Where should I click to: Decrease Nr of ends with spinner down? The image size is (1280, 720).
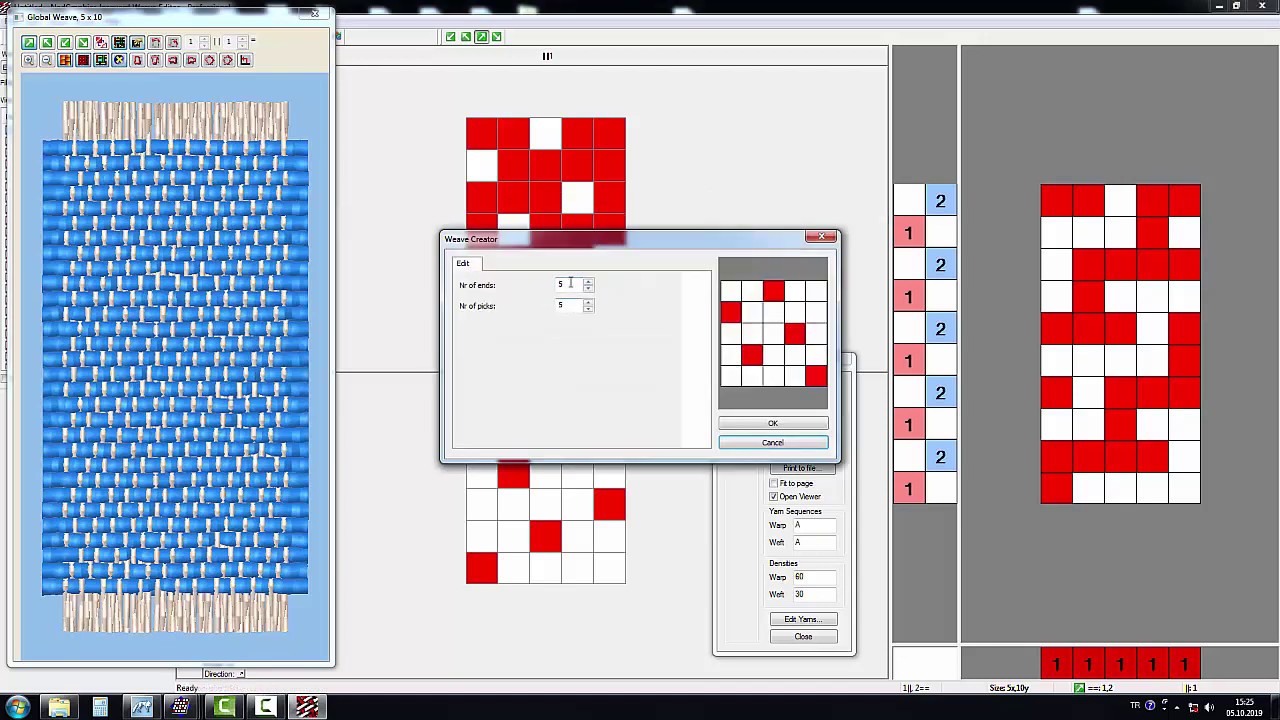[588, 289]
